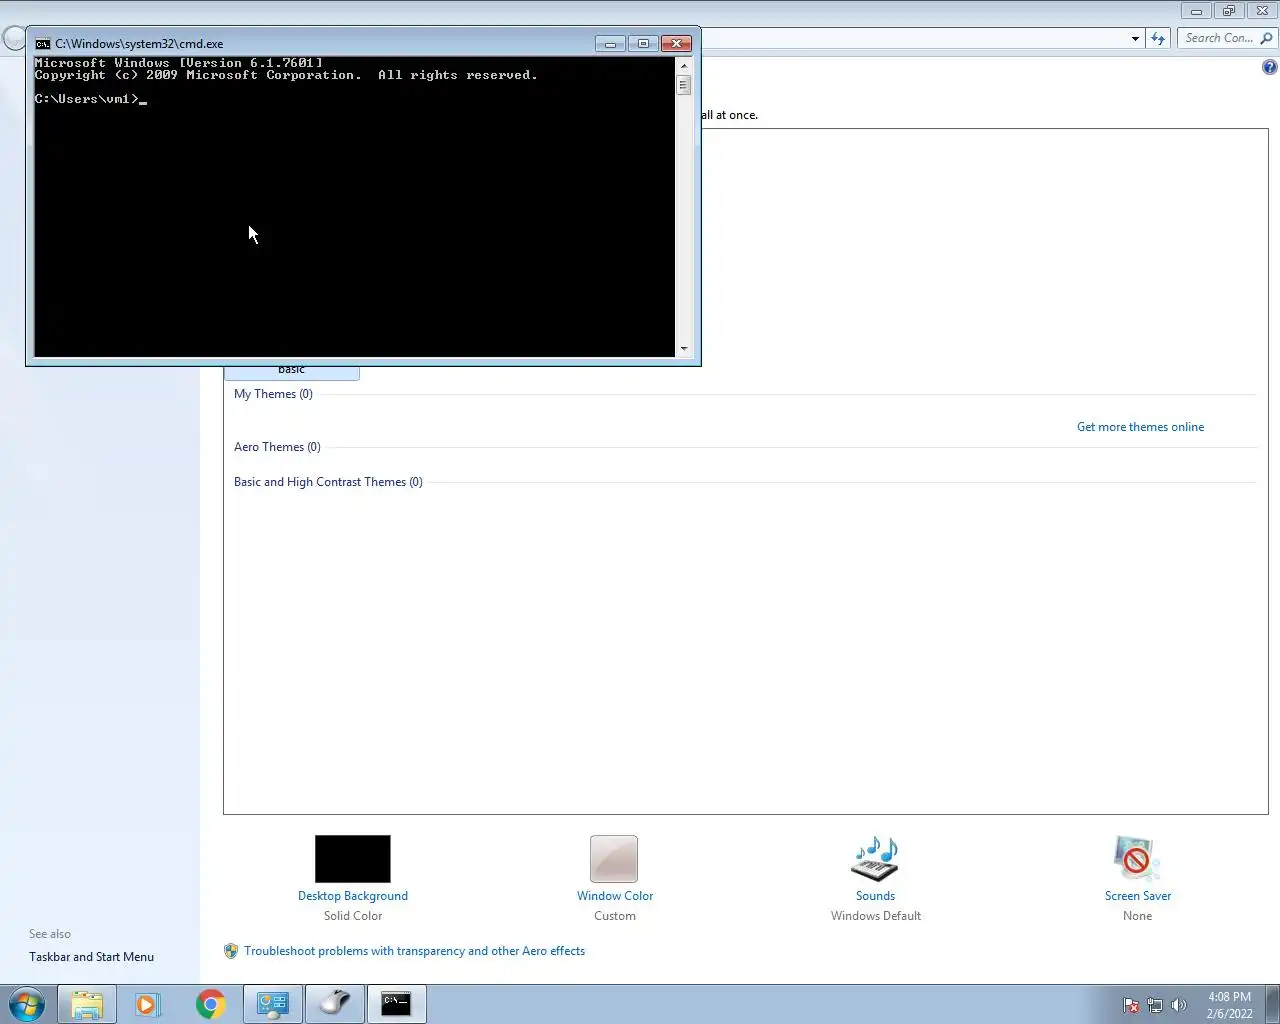Image resolution: width=1280 pixels, height=1024 pixels.
Task: Open the Sounds icon
Action: pos(875,859)
